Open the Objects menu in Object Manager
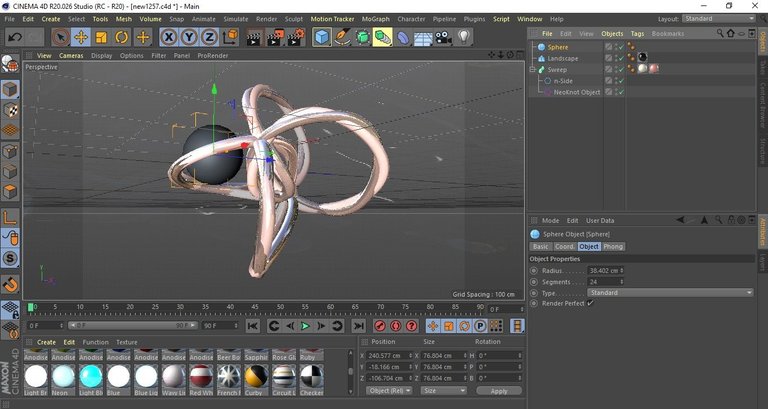 [612, 33]
